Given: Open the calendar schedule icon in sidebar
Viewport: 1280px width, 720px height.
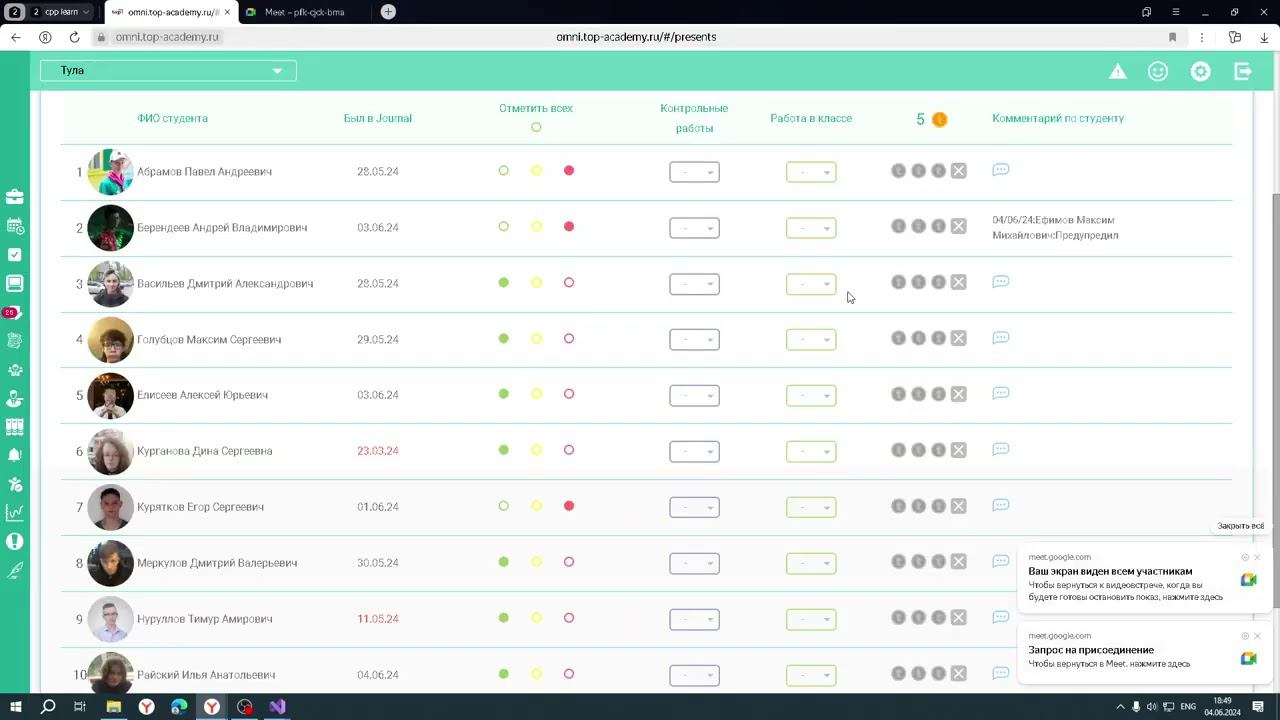Looking at the screenshot, I should pos(14,226).
